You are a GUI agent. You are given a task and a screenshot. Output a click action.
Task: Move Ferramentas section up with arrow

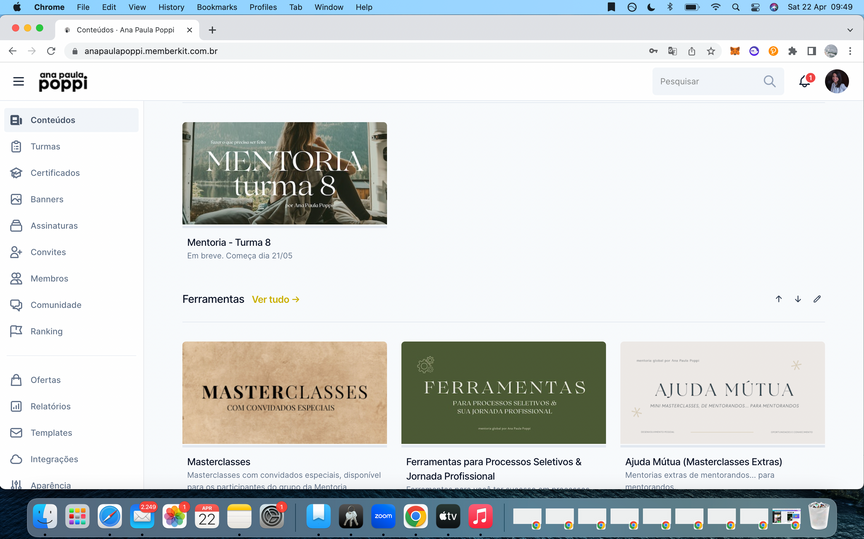(x=779, y=299)
